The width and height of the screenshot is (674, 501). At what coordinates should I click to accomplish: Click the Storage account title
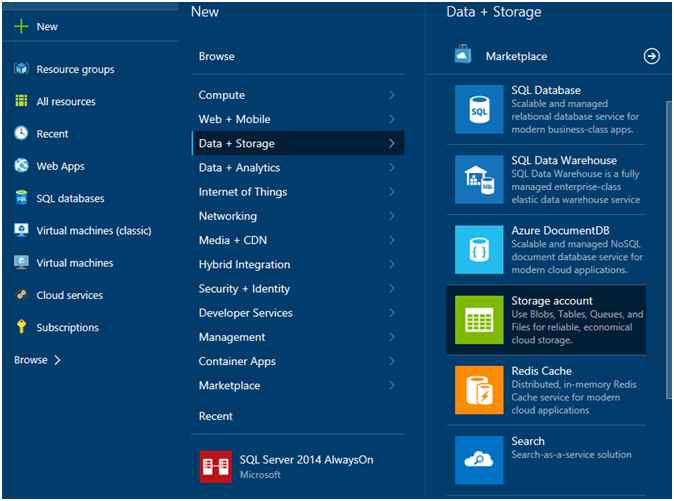[x=551, y=301]
